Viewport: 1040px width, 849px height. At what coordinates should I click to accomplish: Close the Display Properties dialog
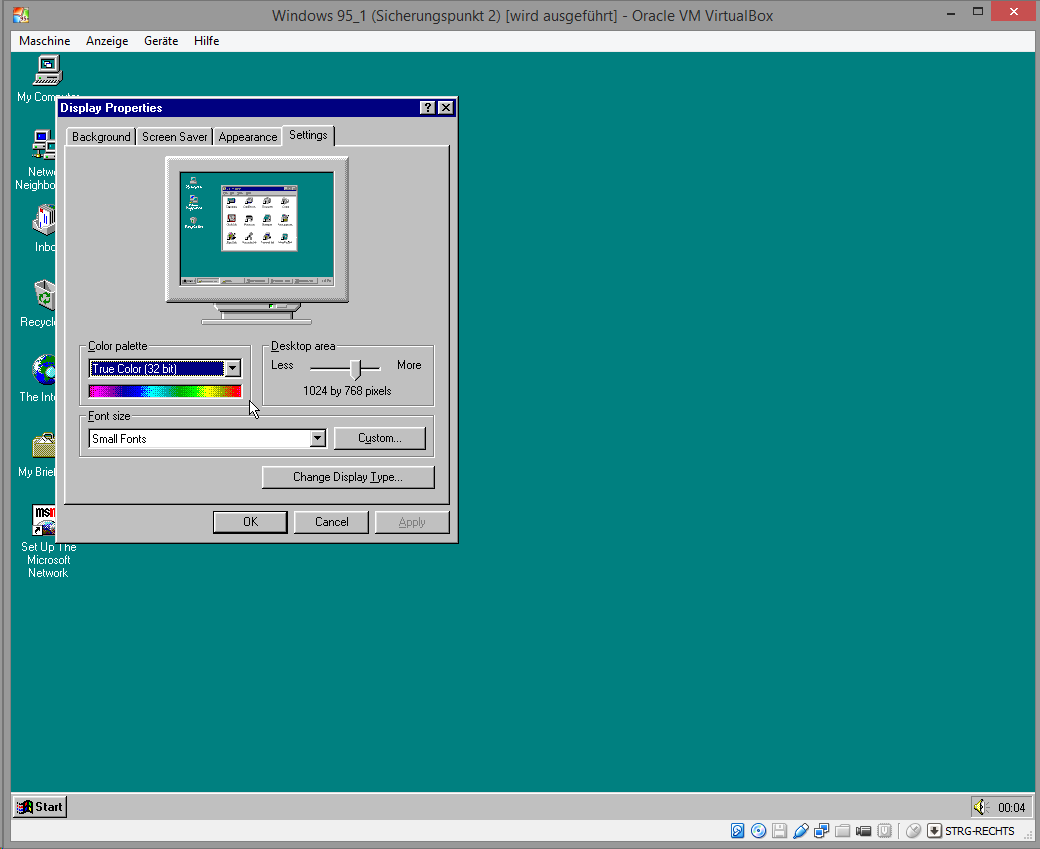click(x=446, y=107)
